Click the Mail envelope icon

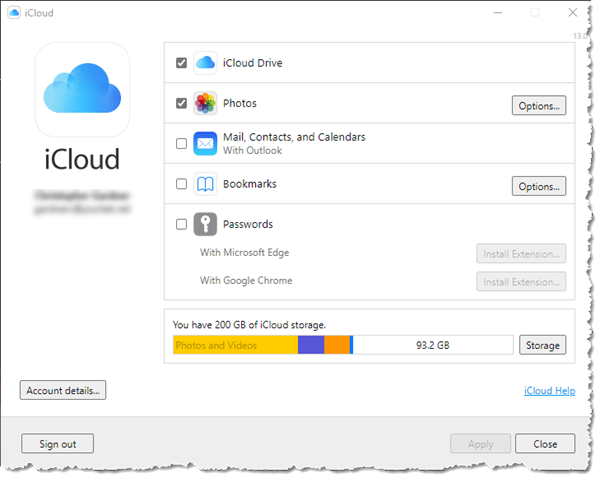[205, 144]
